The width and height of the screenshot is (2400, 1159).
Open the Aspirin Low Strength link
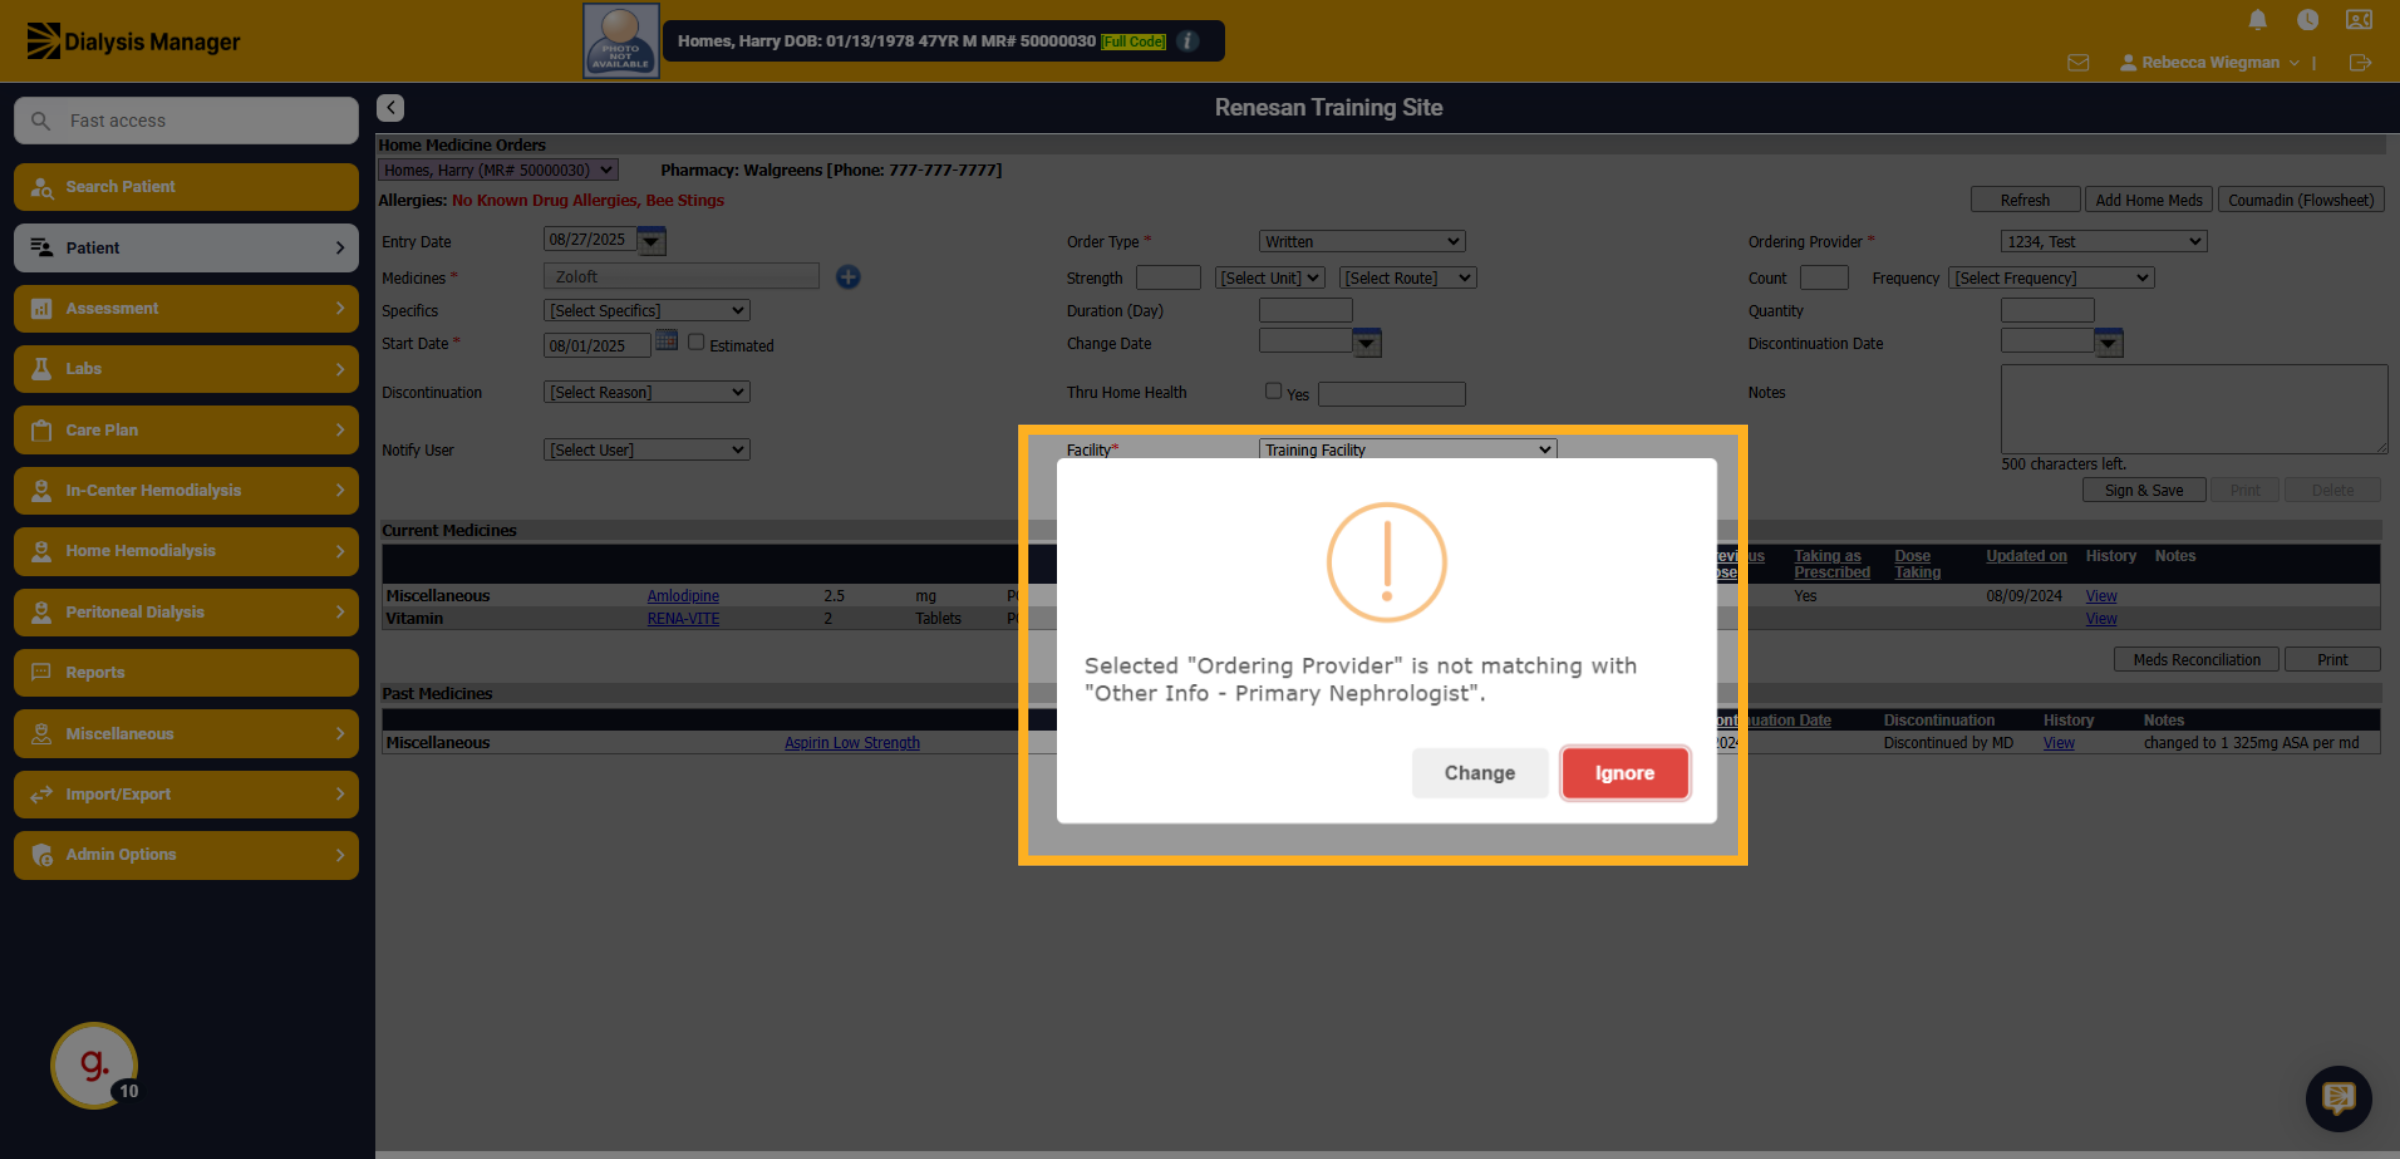coord(852,743)
